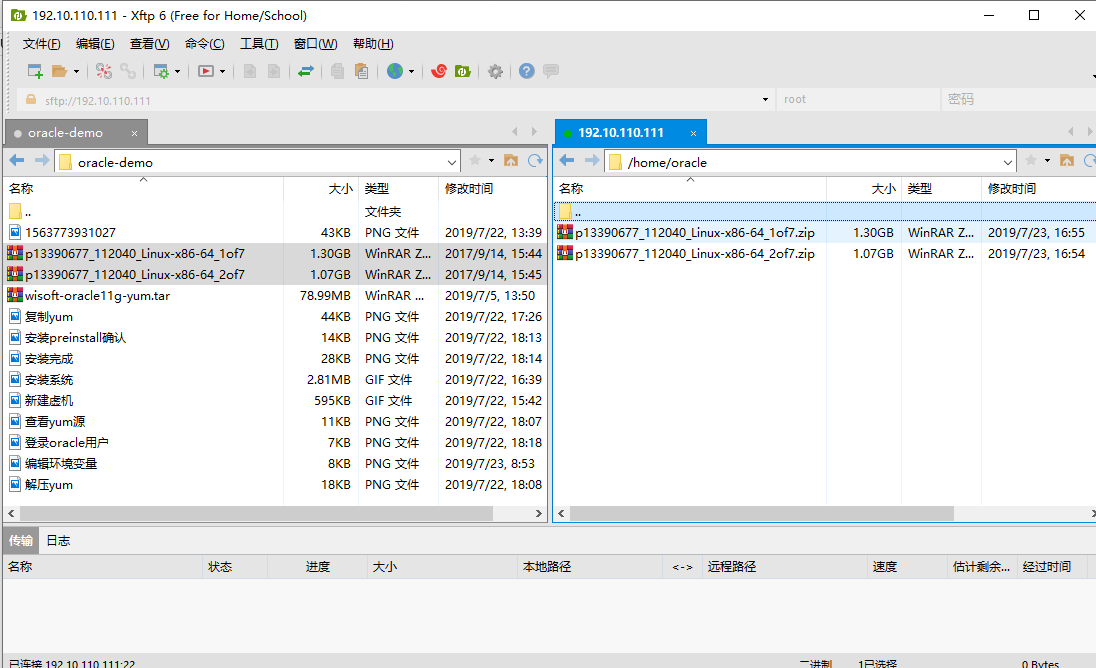The height and width of the screenshot is (668, 1096).
Task: Open the 命令(C) menu
Action: (205, 44)
